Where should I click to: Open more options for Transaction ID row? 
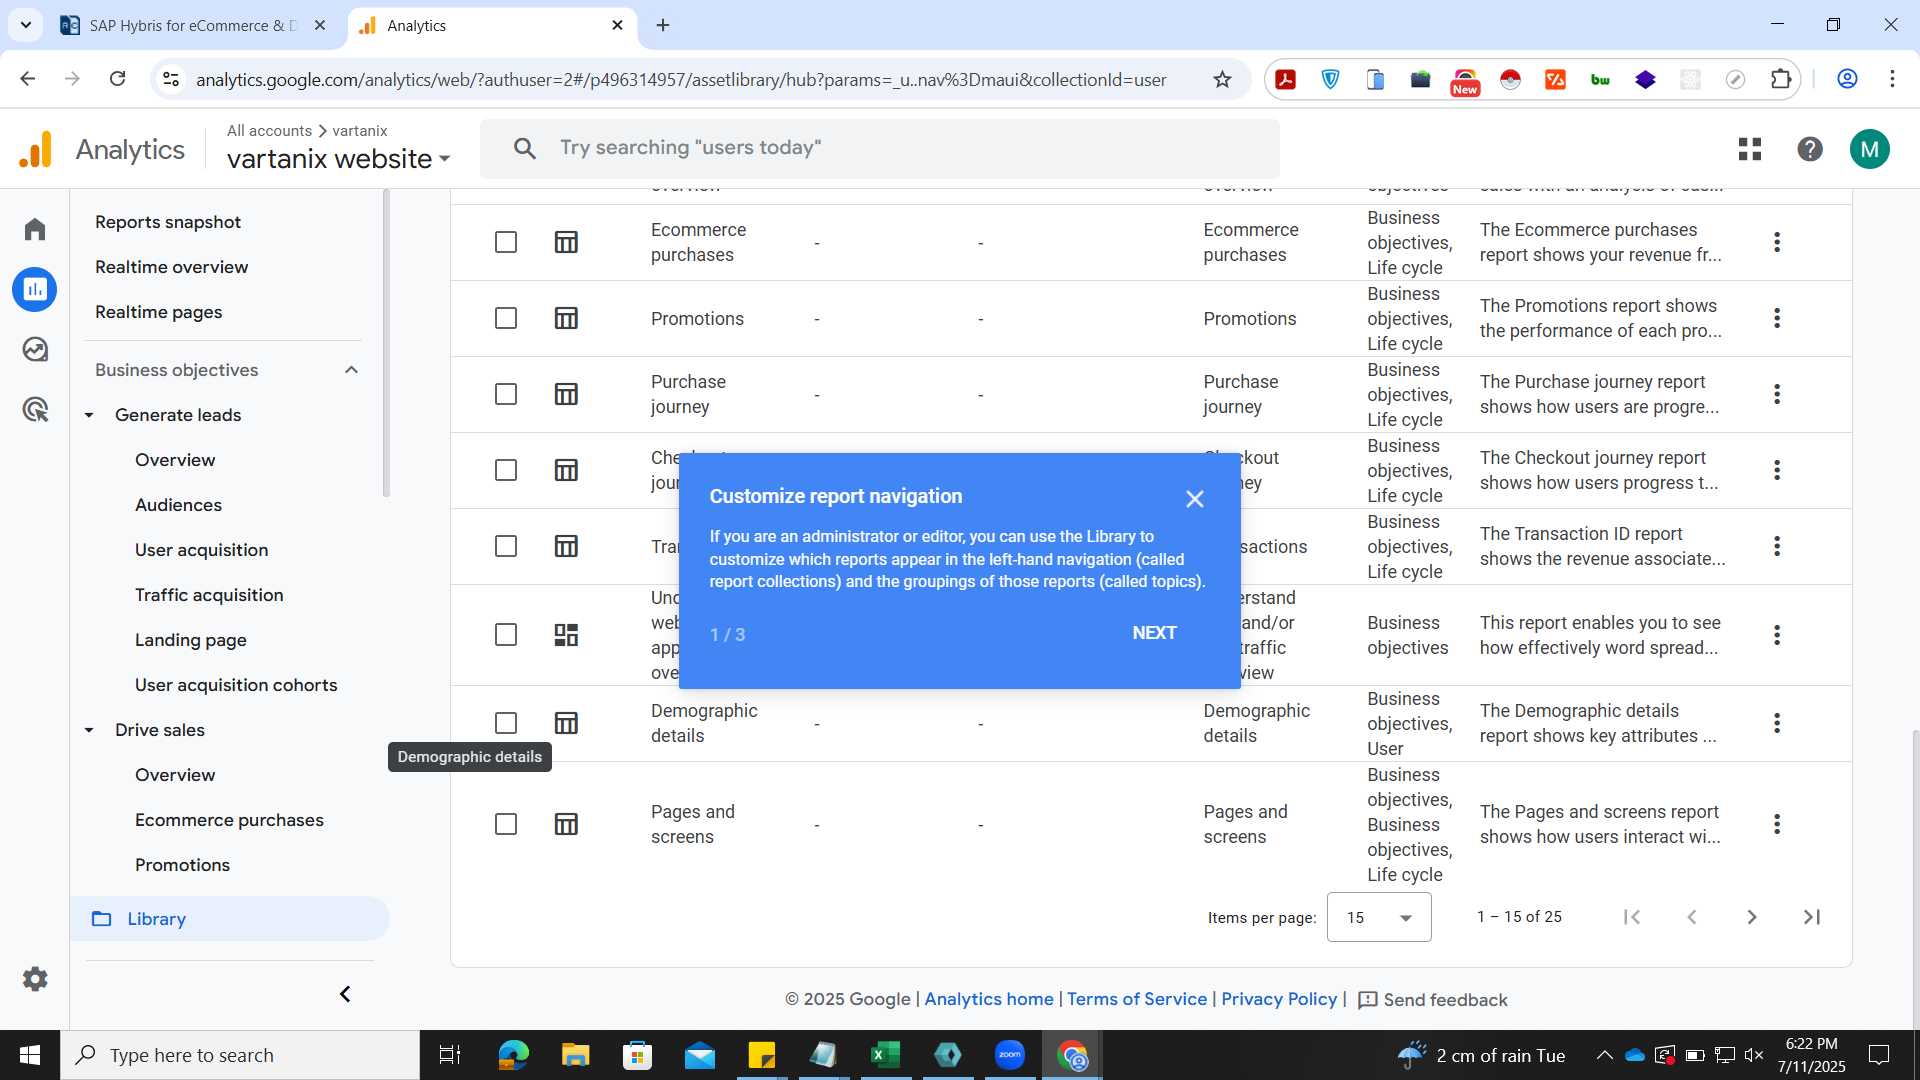click(x=1777, y=546)
